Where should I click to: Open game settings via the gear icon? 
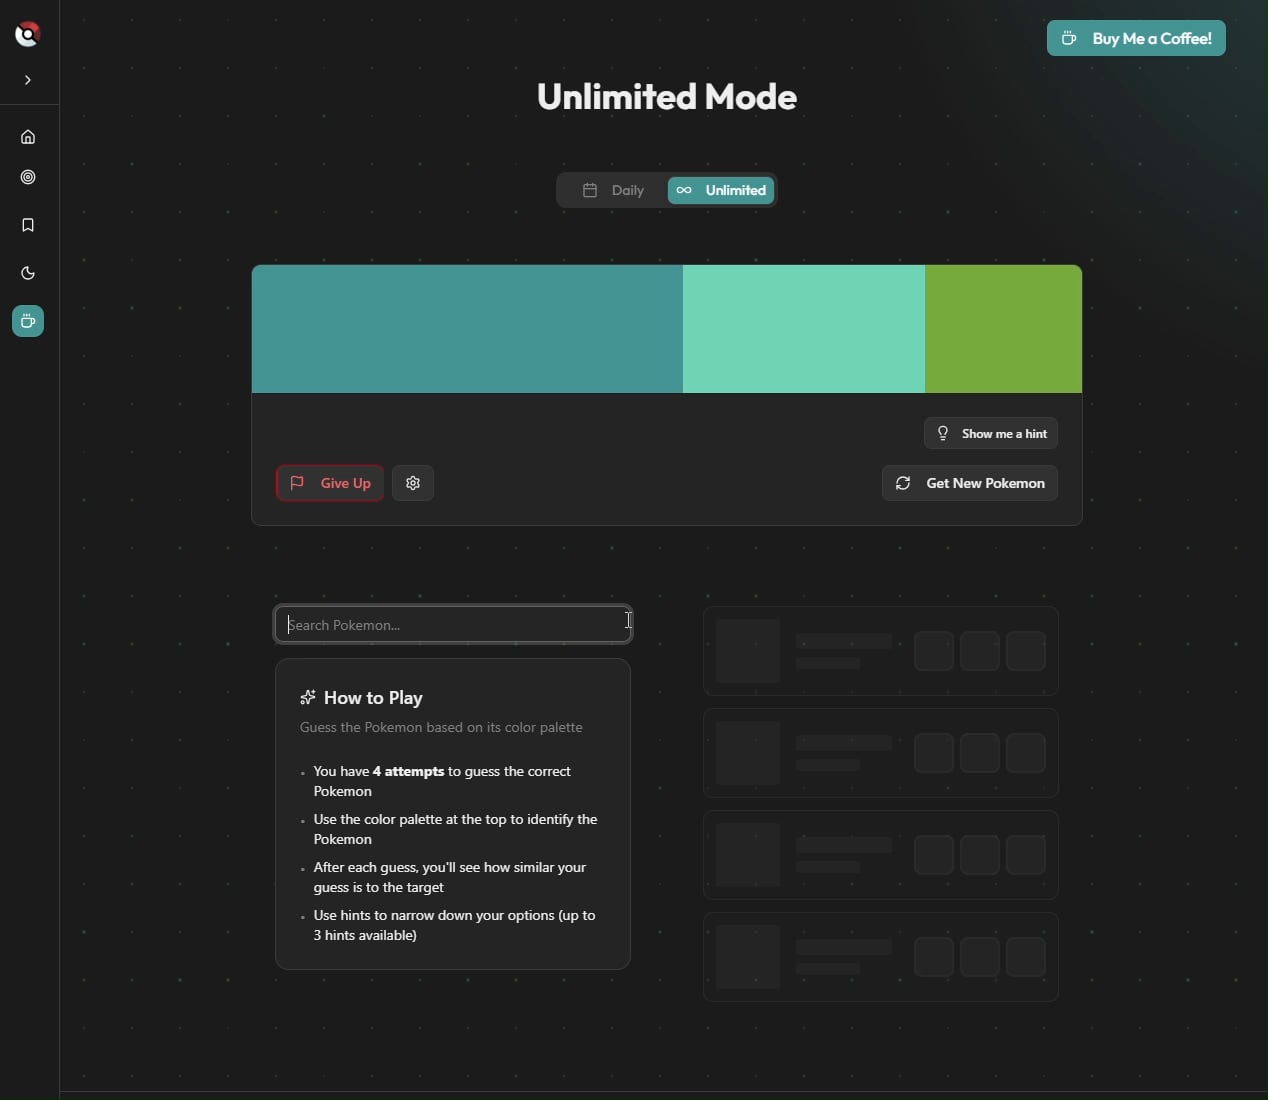(x=413, y=483)
